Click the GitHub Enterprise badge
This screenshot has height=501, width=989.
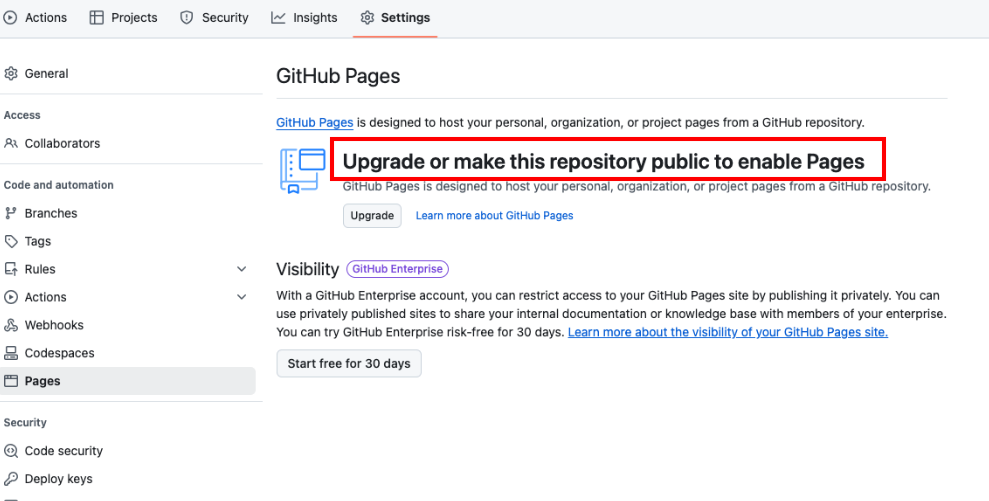397,269
